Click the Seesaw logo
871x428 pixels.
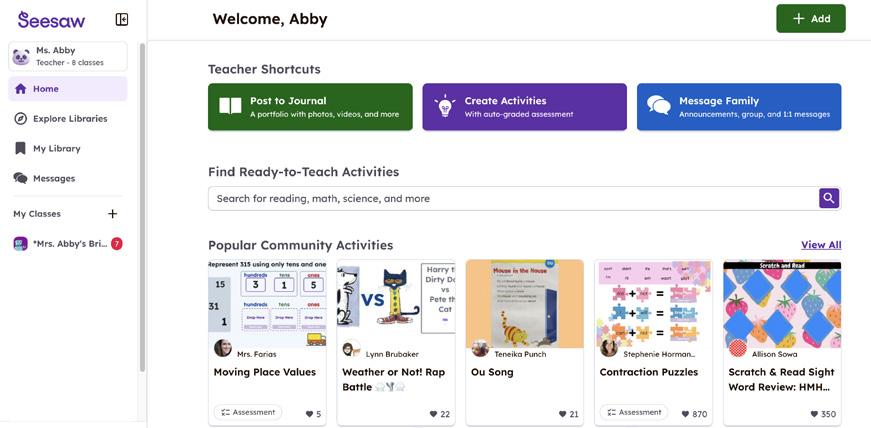click(x=49, y=19)
